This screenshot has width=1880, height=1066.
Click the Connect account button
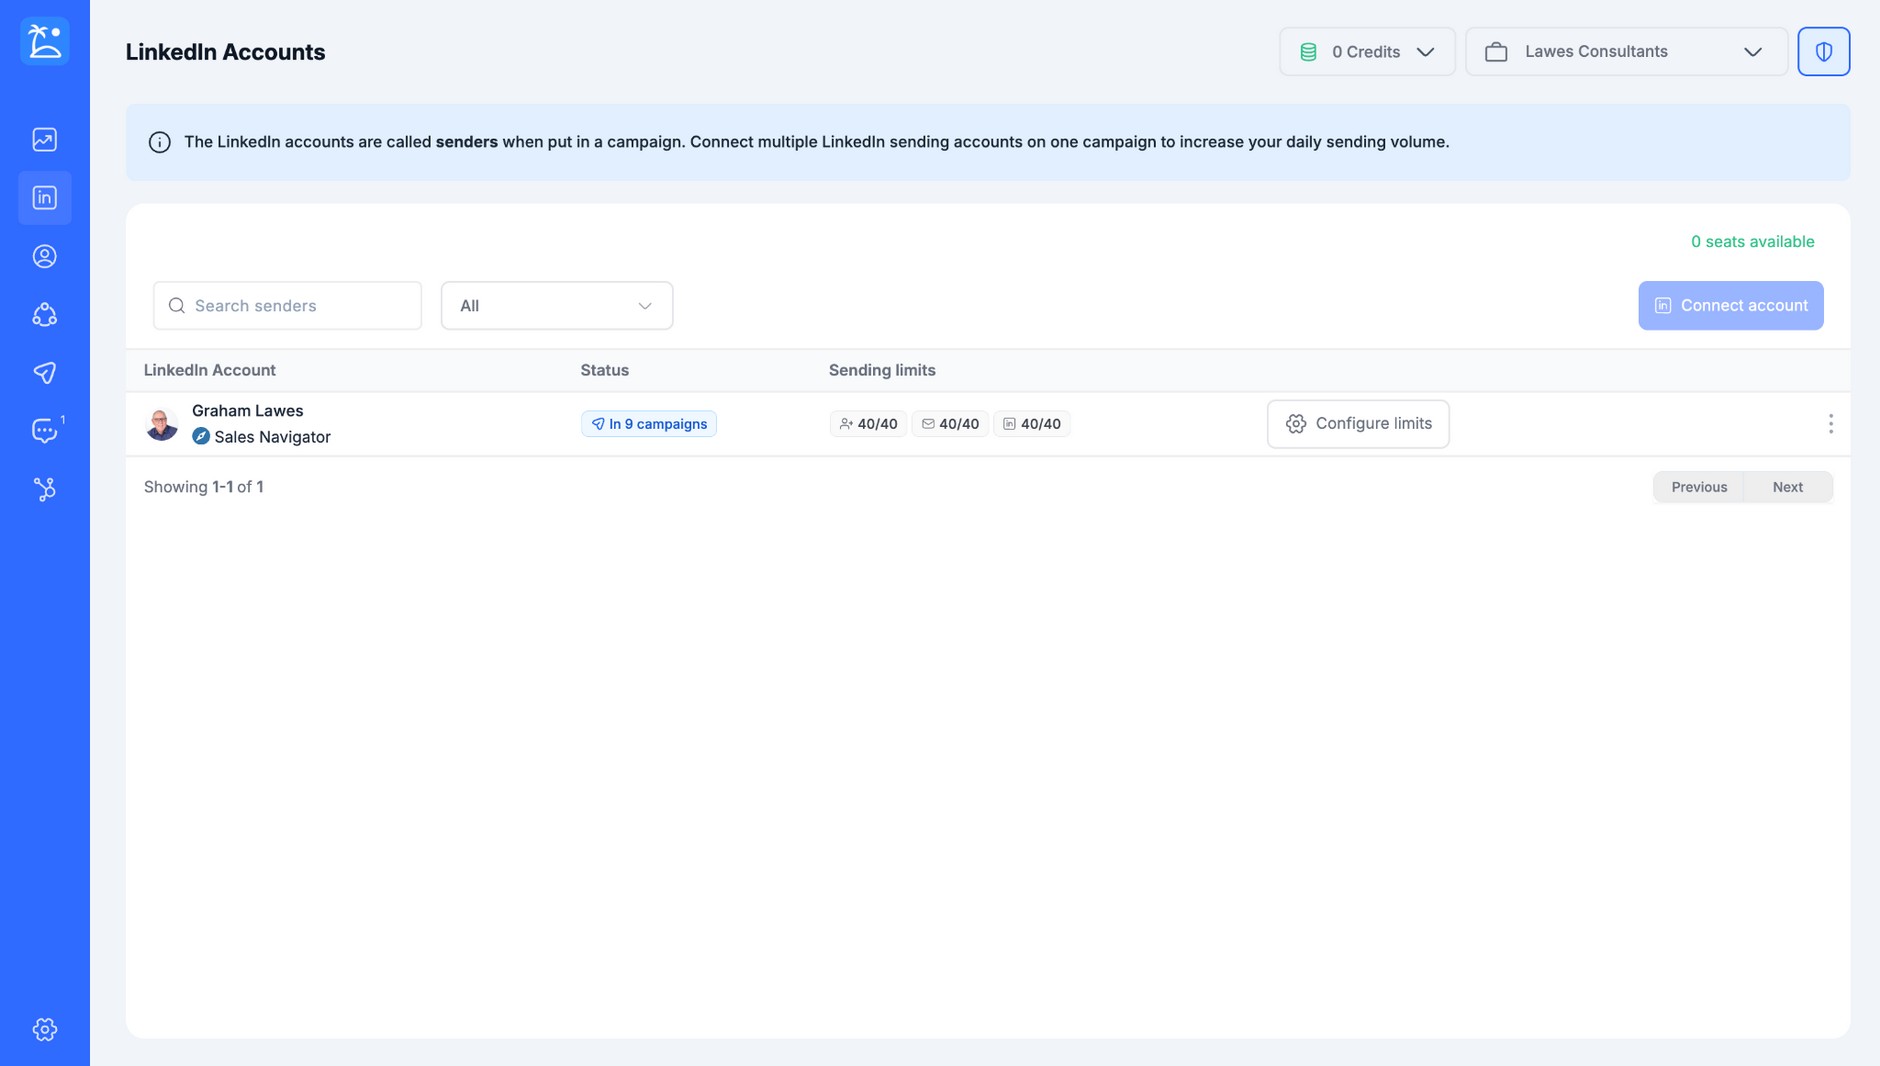pyautogui.click(x=1730, y=306)
